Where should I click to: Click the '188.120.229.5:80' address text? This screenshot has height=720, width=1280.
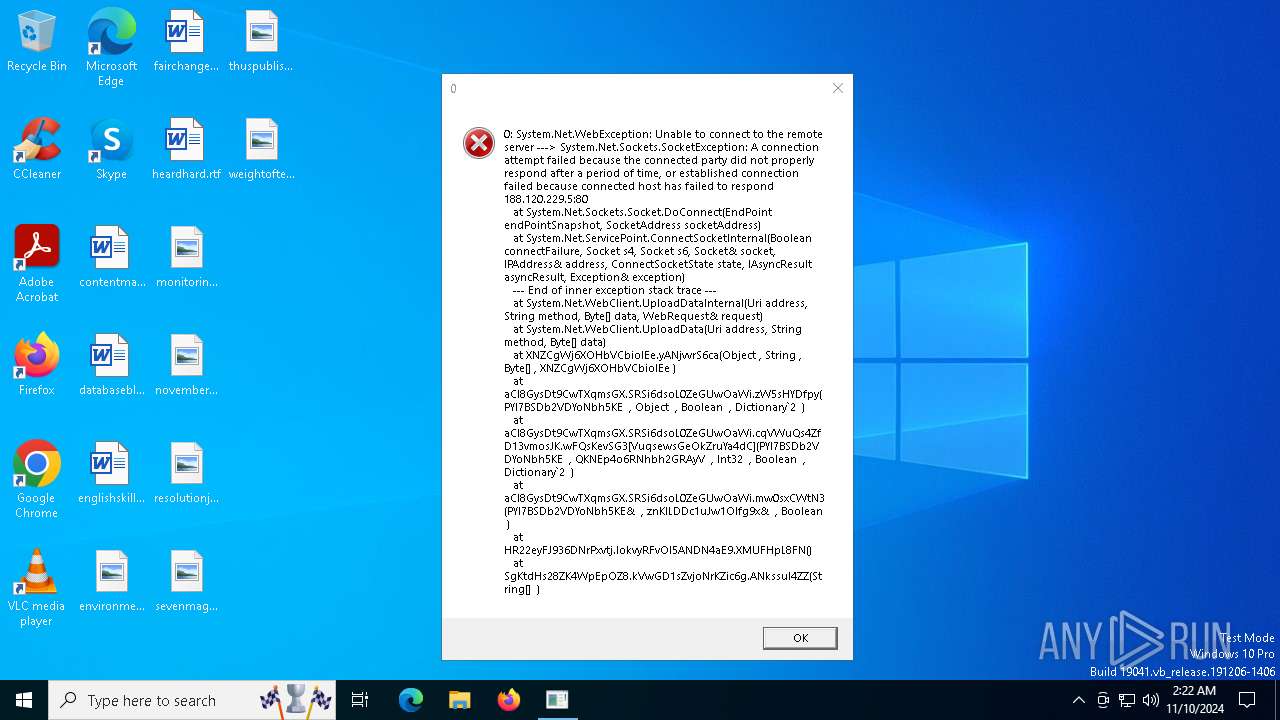[546, 199]
